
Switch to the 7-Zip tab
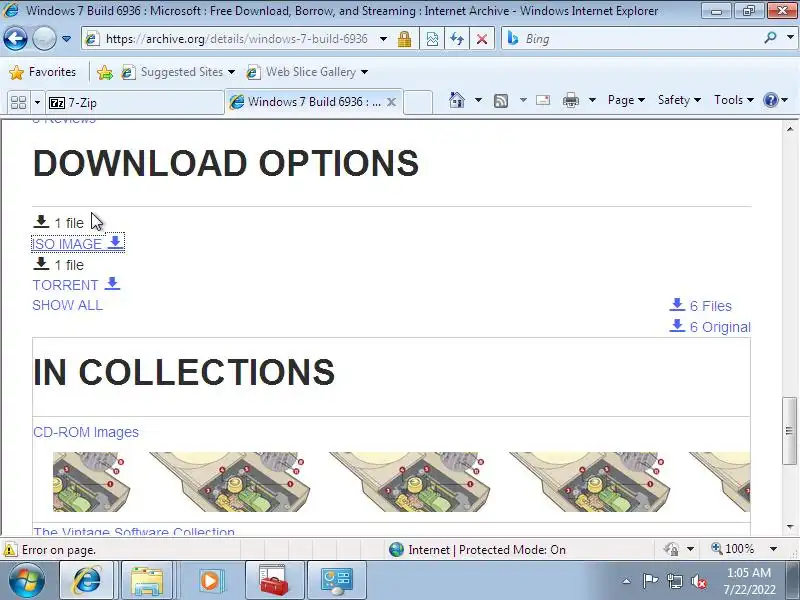click(x=135, y=103)
